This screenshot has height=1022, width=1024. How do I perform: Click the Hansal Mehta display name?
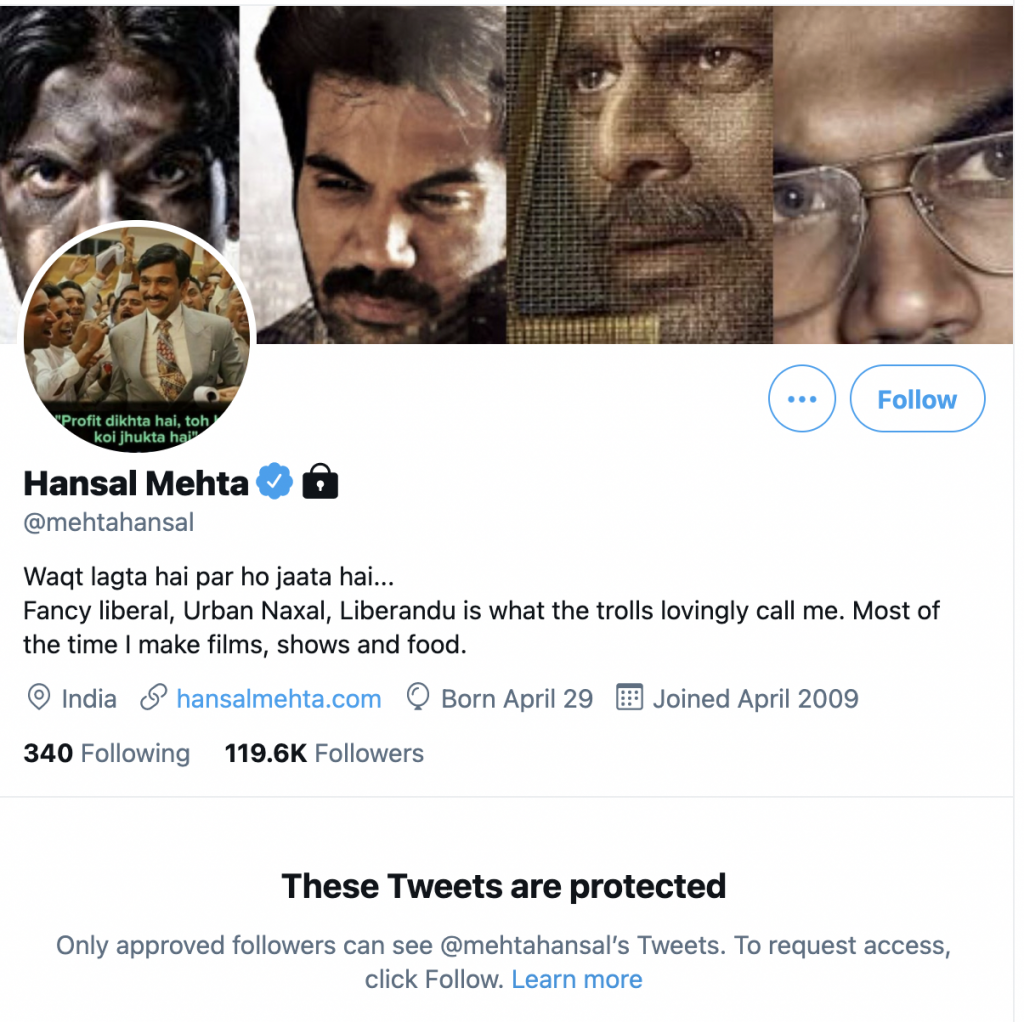136,483
